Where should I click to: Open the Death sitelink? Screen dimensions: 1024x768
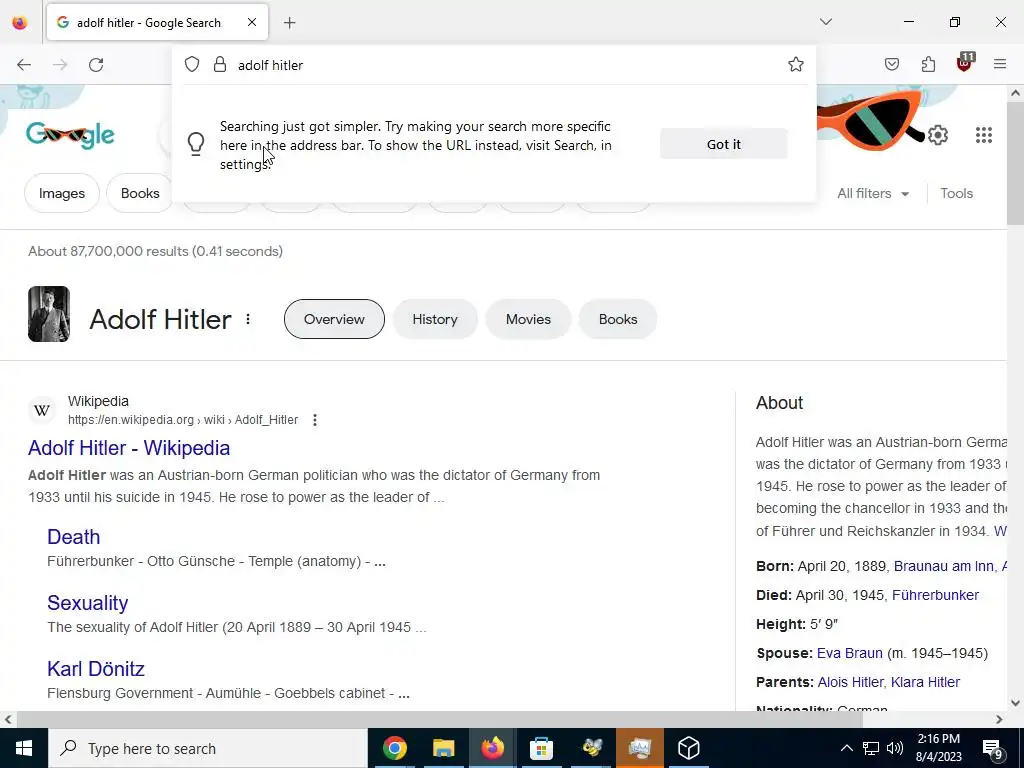(x=74, y=537)
